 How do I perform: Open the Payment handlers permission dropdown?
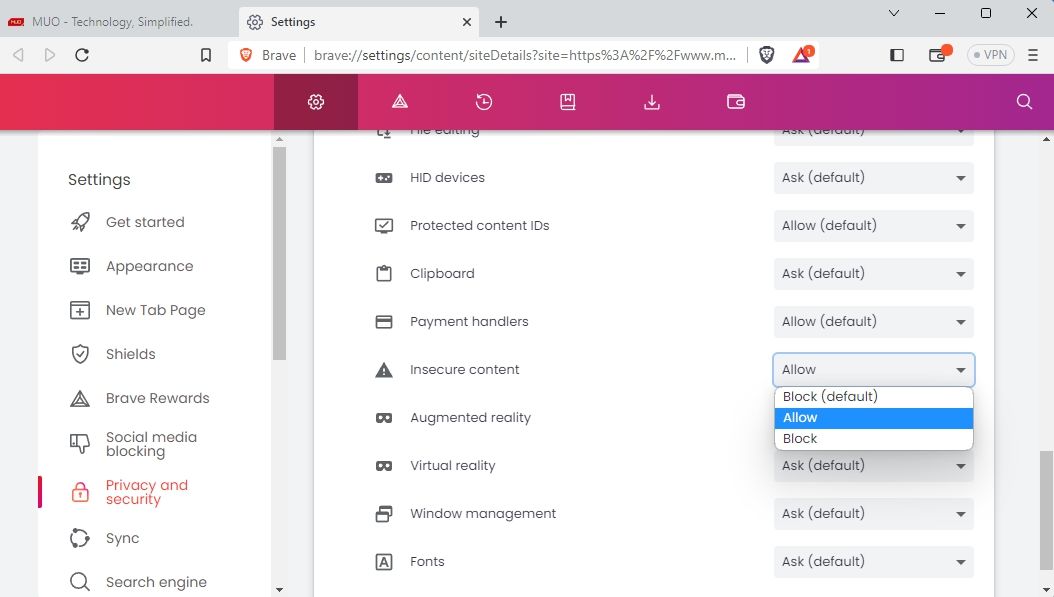pos(873,322)
